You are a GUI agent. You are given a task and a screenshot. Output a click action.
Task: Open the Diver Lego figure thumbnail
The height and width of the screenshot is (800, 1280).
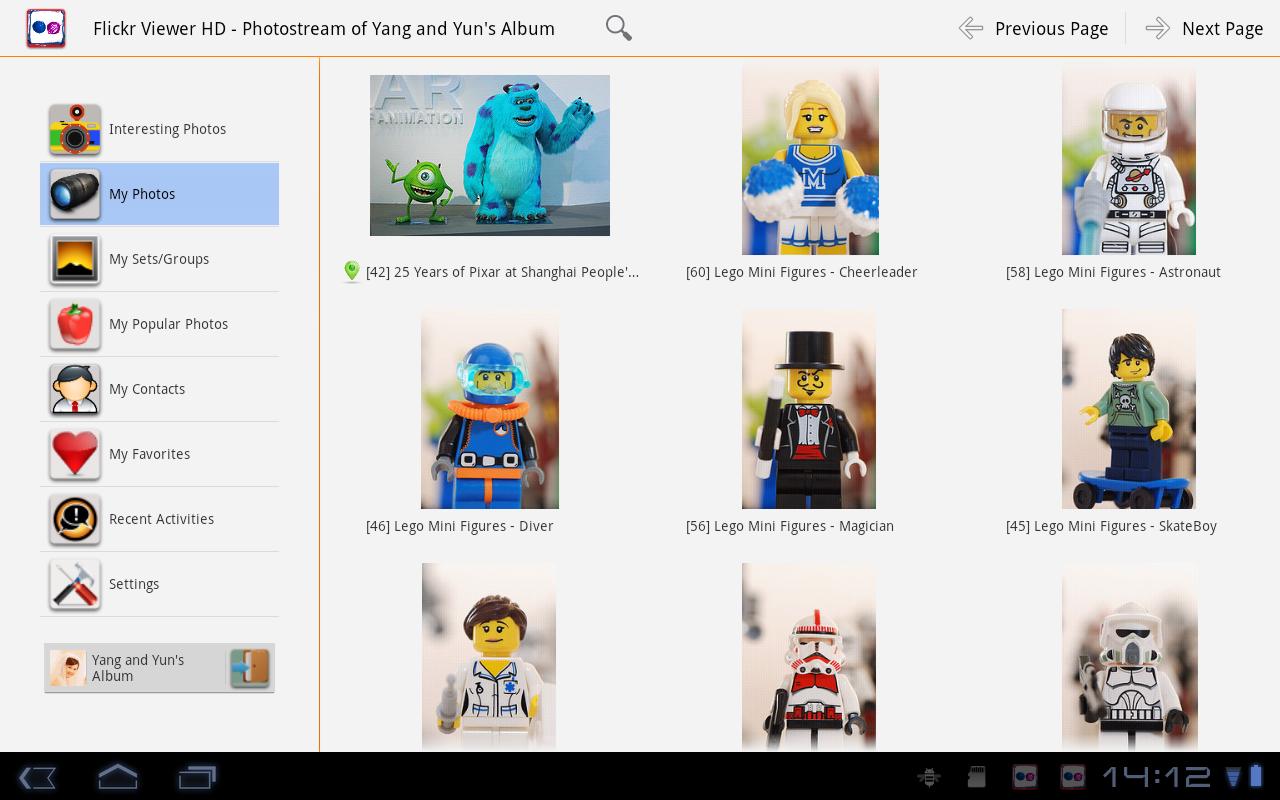click(x=490, y=409)
